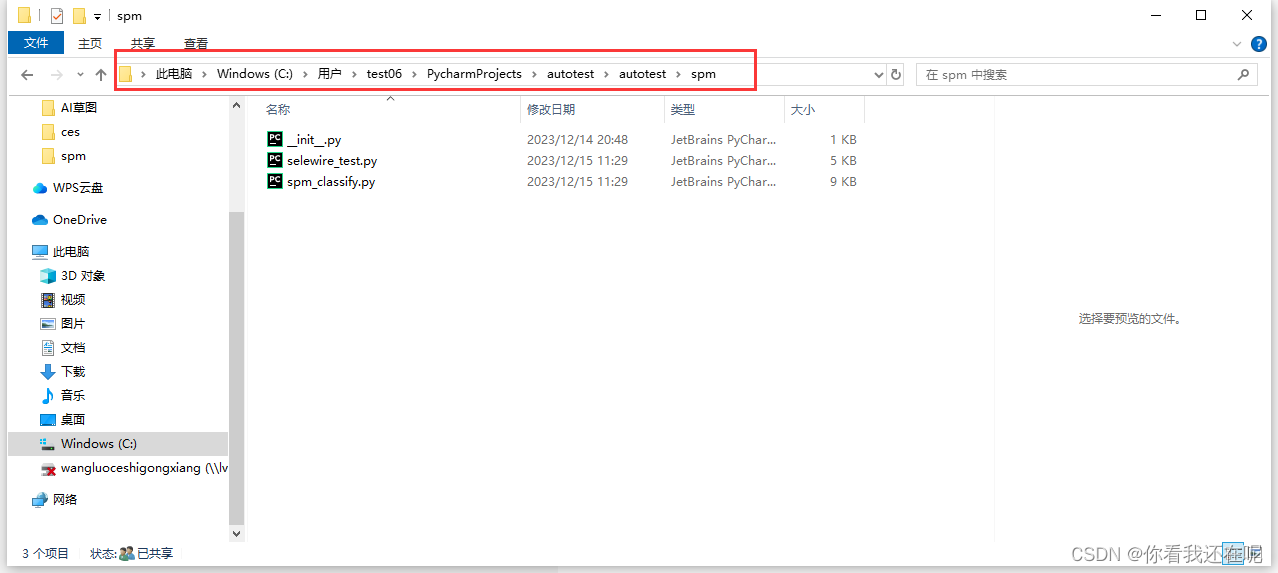Click the PyCharm icon of __init__.py
This screenshot has height=573, width=1278.
click(275, 139)
